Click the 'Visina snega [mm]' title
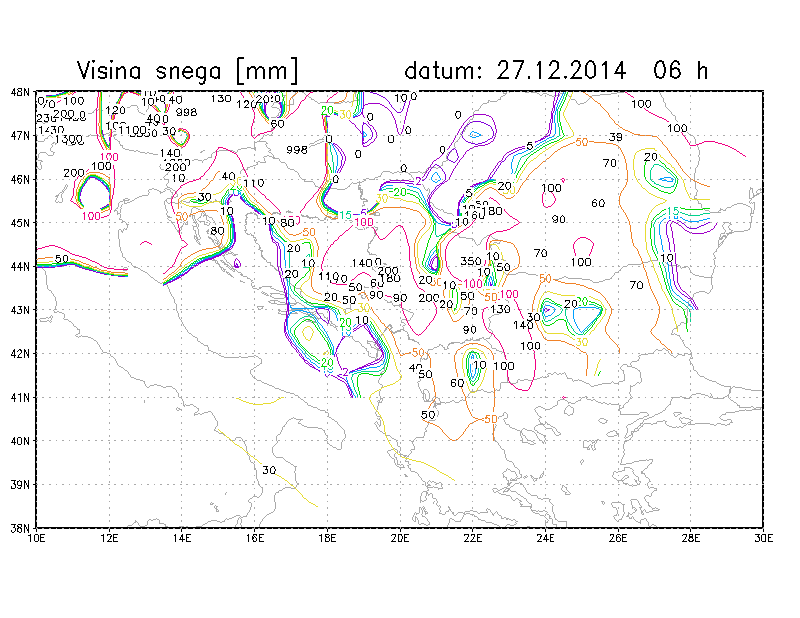This screenshot has width=800, height=618. 187,70
